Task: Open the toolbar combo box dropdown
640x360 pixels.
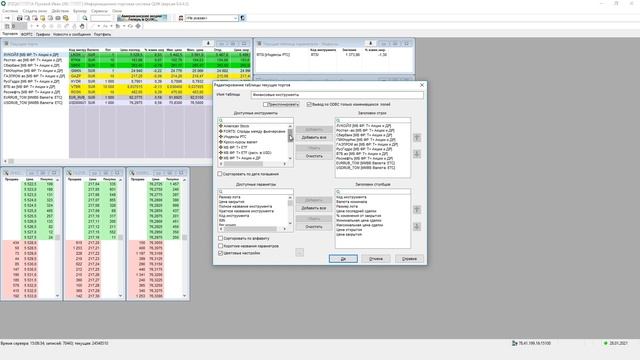Action: point(236,18)
